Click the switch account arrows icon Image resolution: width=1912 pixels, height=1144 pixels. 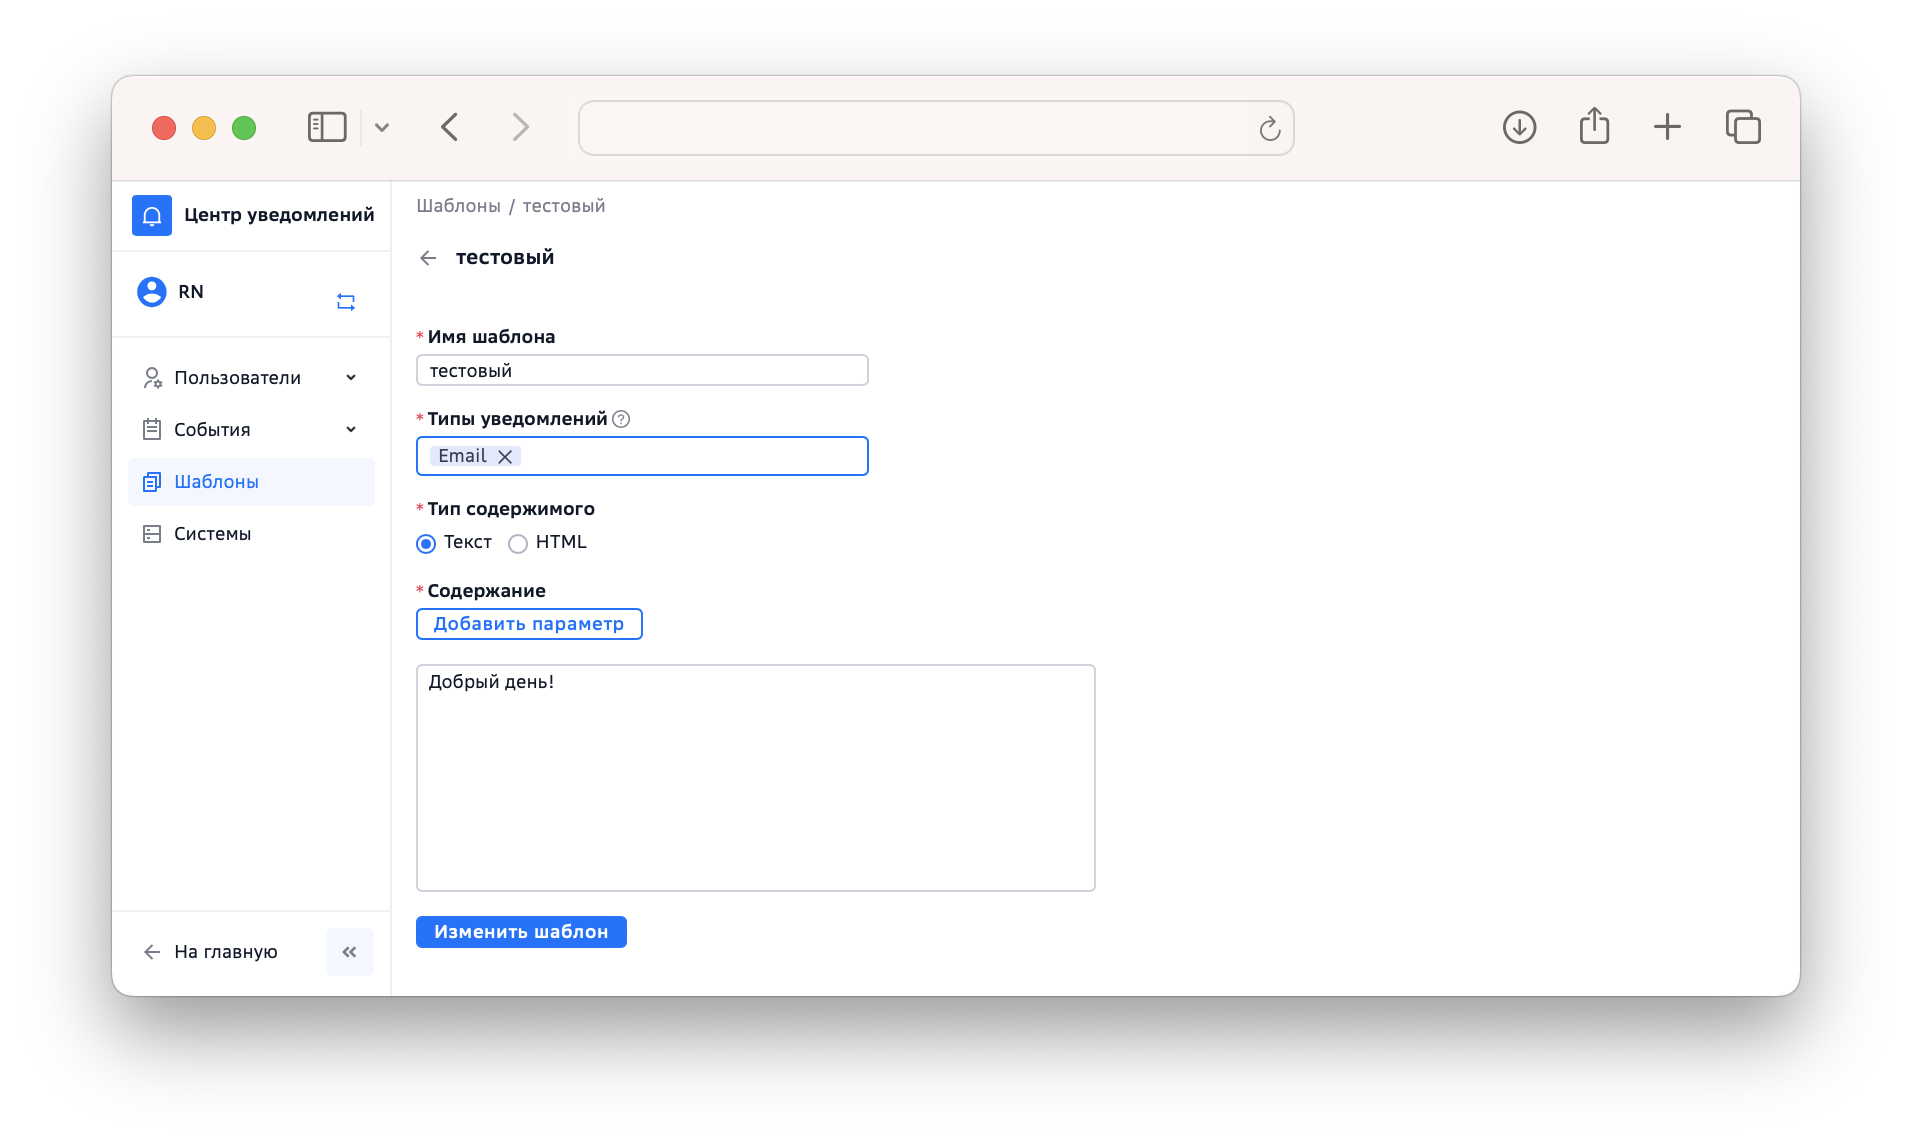coord(346,302)
